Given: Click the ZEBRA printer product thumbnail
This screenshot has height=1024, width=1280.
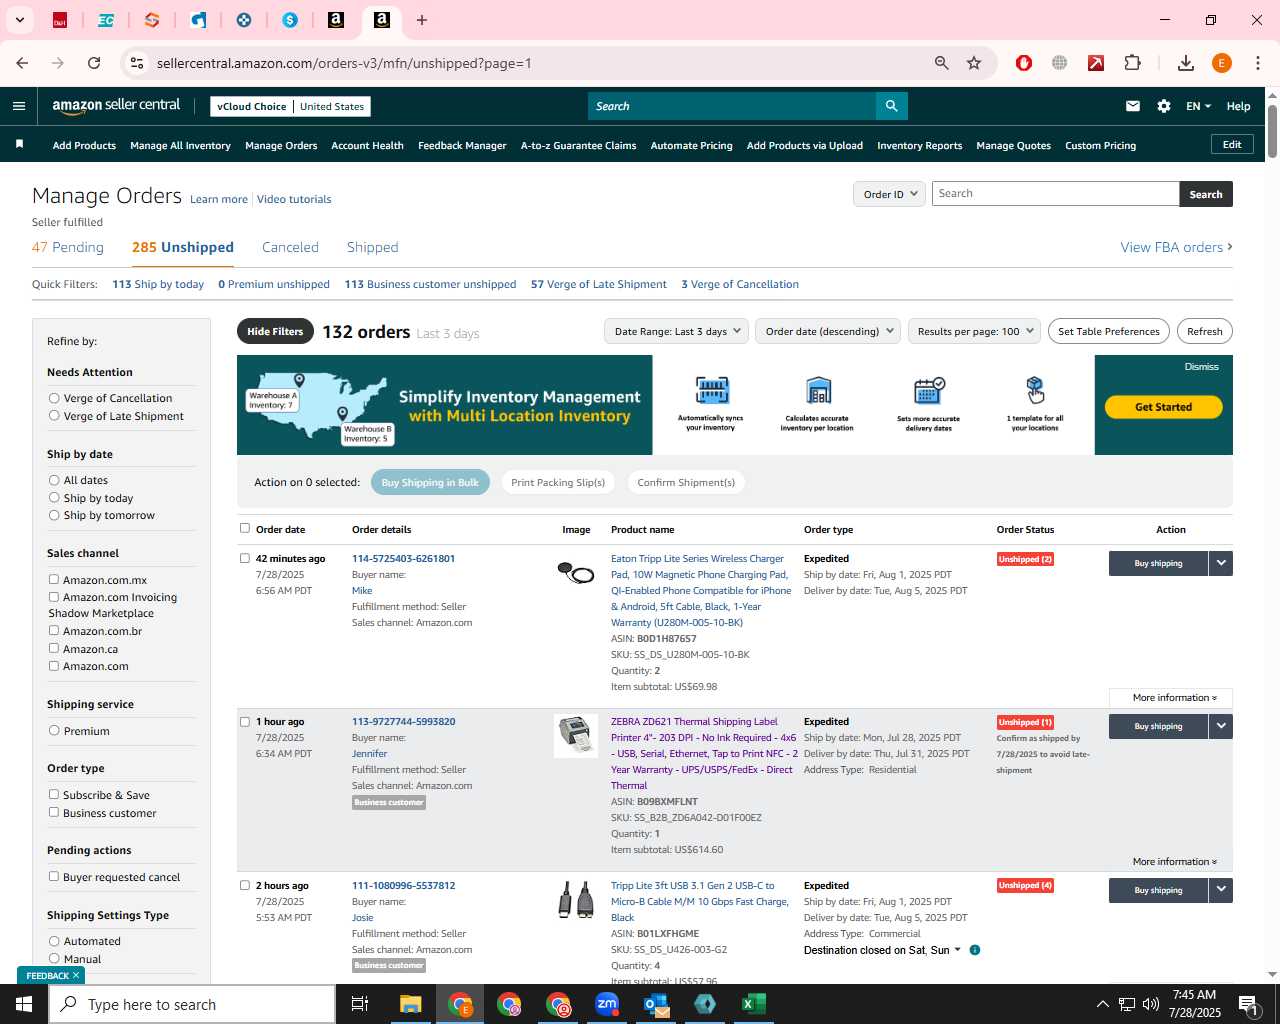Looking at the screenshot, I should (576, 735).
